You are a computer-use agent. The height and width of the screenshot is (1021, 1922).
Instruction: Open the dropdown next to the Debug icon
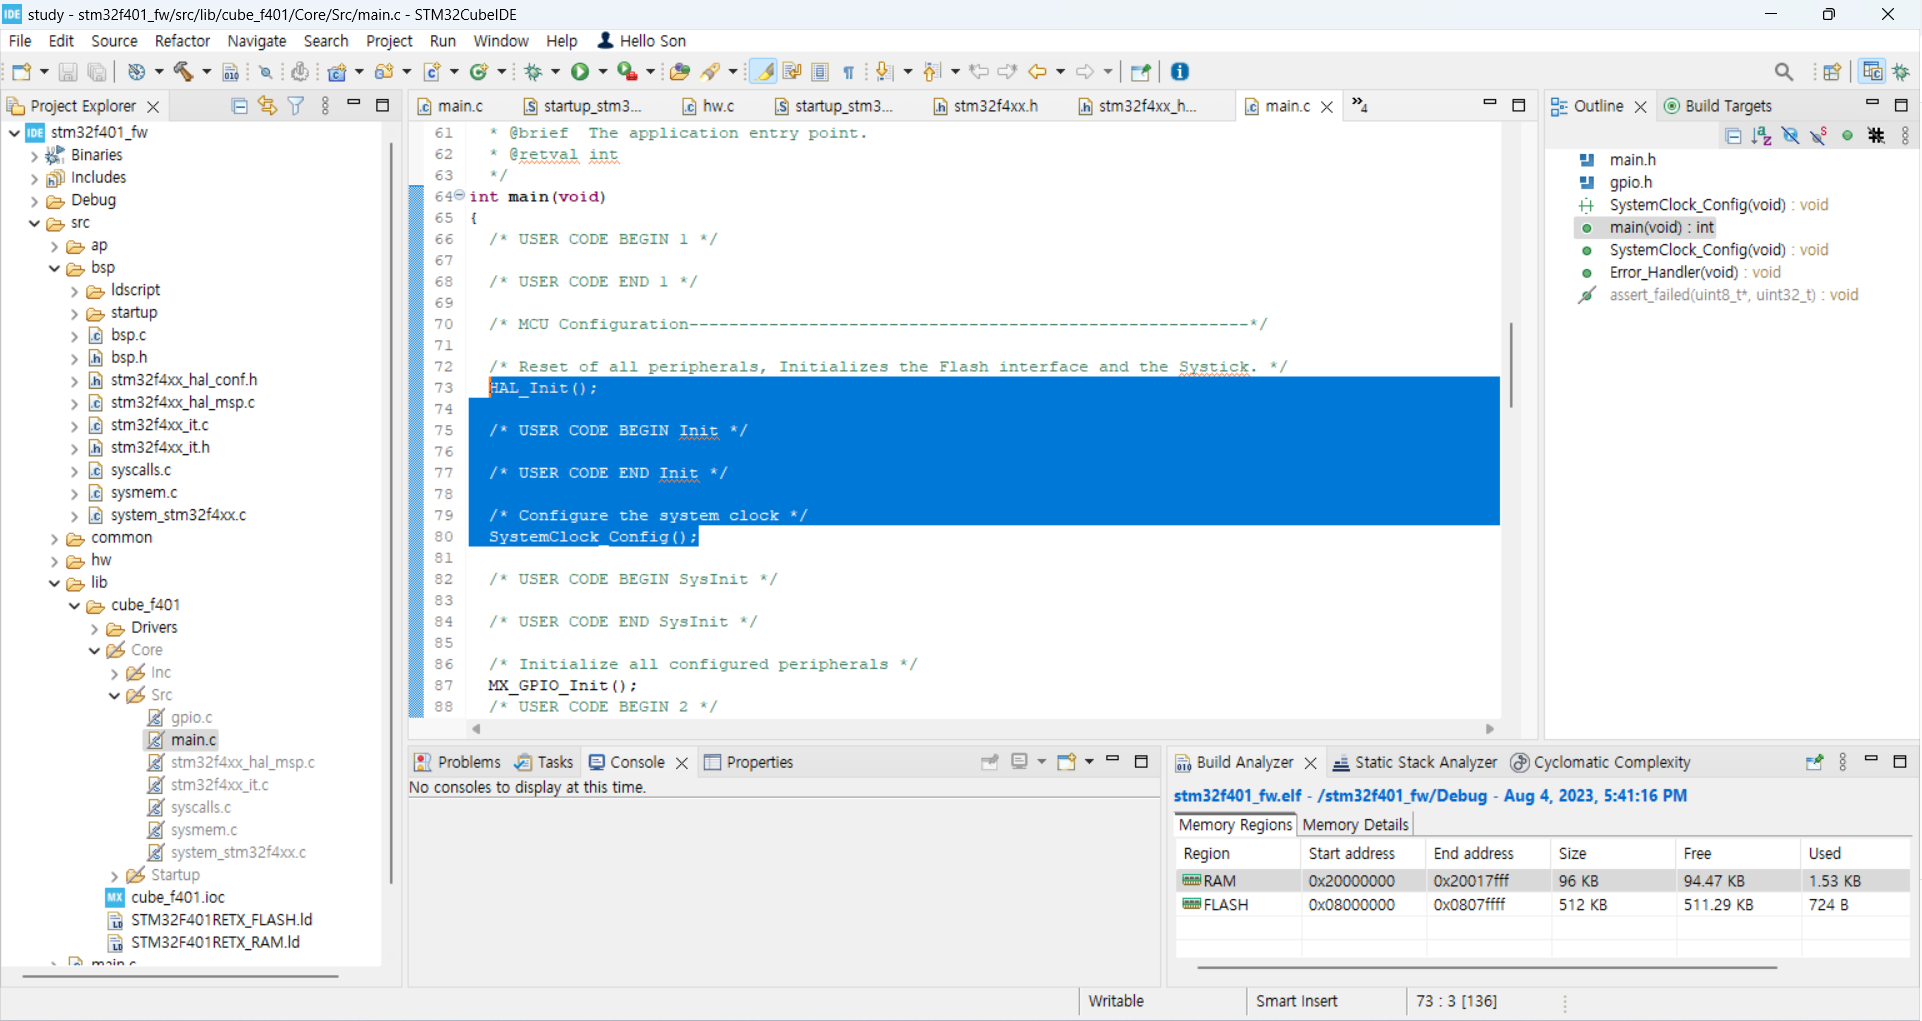coord(555,72)
